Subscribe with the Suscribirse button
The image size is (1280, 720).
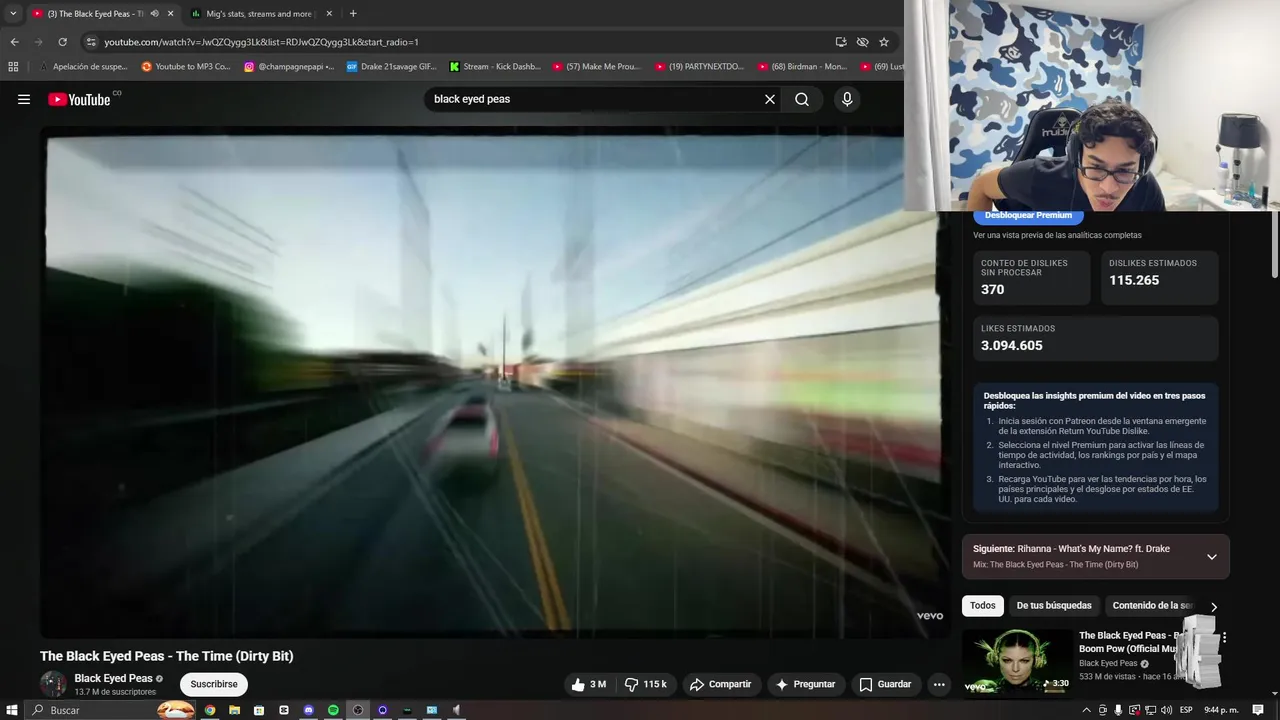point(214,684)
